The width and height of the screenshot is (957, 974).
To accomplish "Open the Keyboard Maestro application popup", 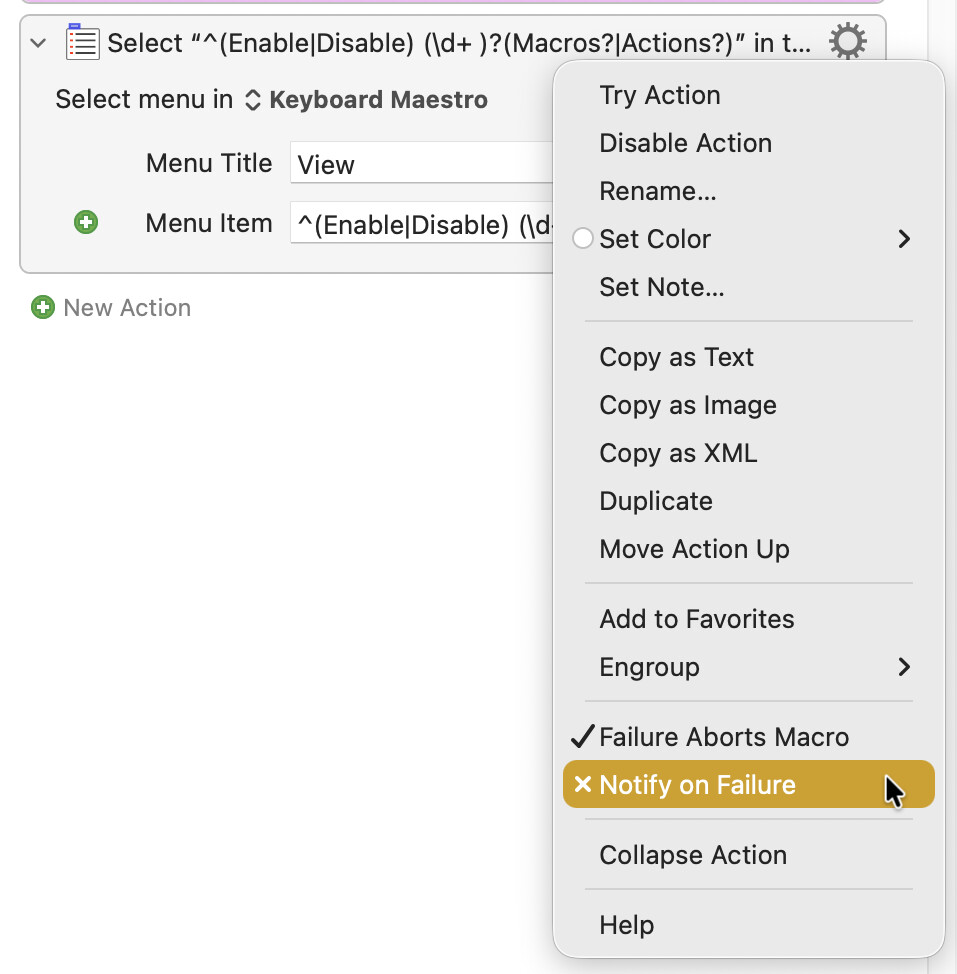I will 366,100.
